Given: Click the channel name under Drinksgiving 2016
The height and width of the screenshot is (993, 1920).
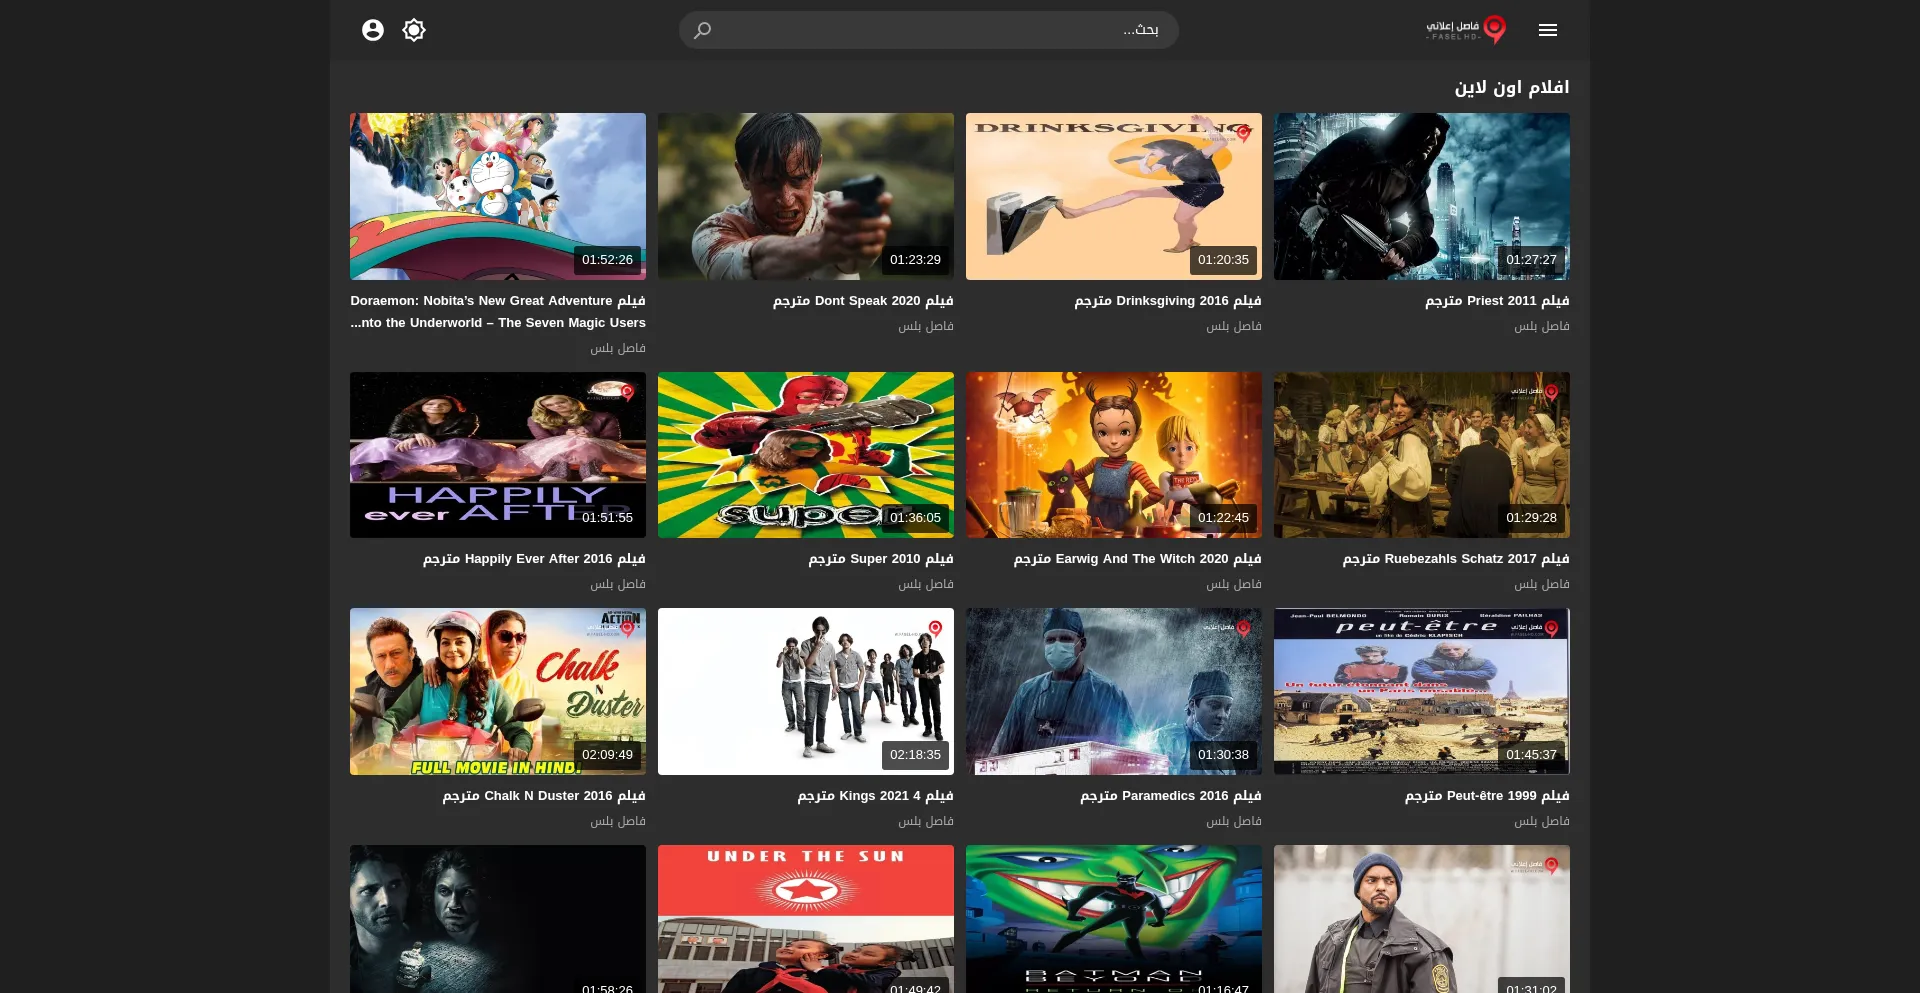Looking at the screenshot, I should click(x=1234, y=326).
